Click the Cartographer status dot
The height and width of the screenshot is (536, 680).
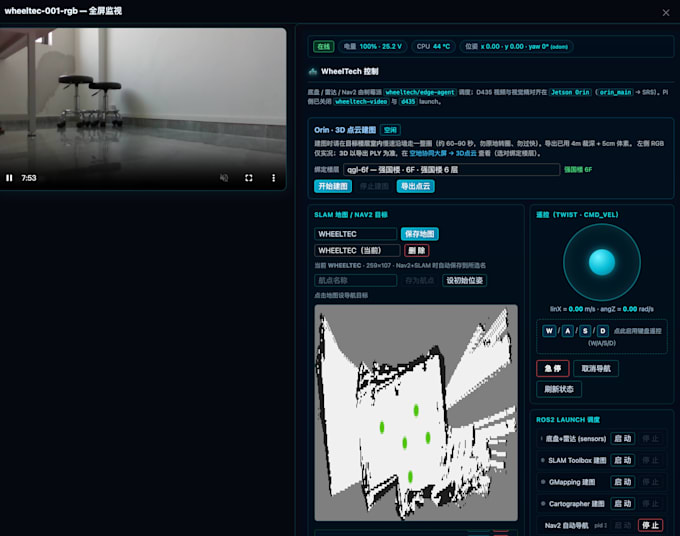pyautogui.click(x=543, y=503)
